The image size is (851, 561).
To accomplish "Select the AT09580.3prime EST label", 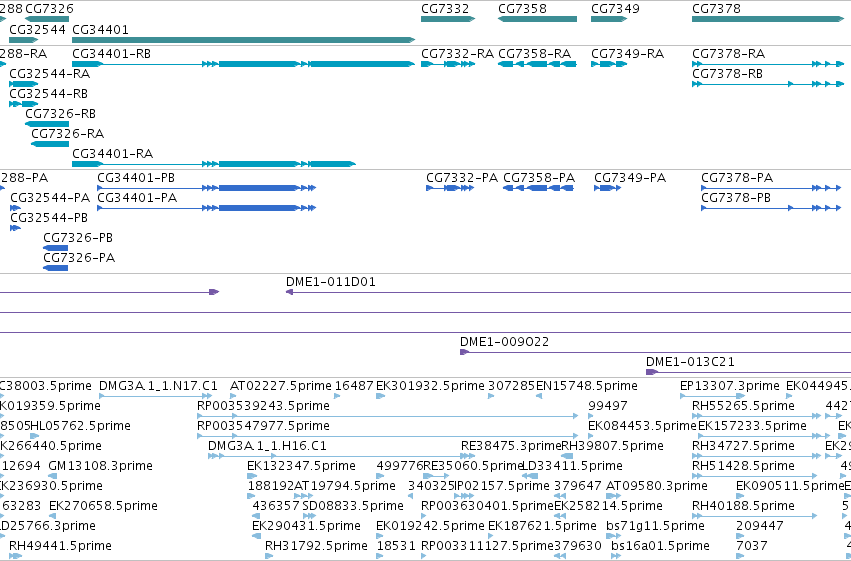I will coord(656,486).
